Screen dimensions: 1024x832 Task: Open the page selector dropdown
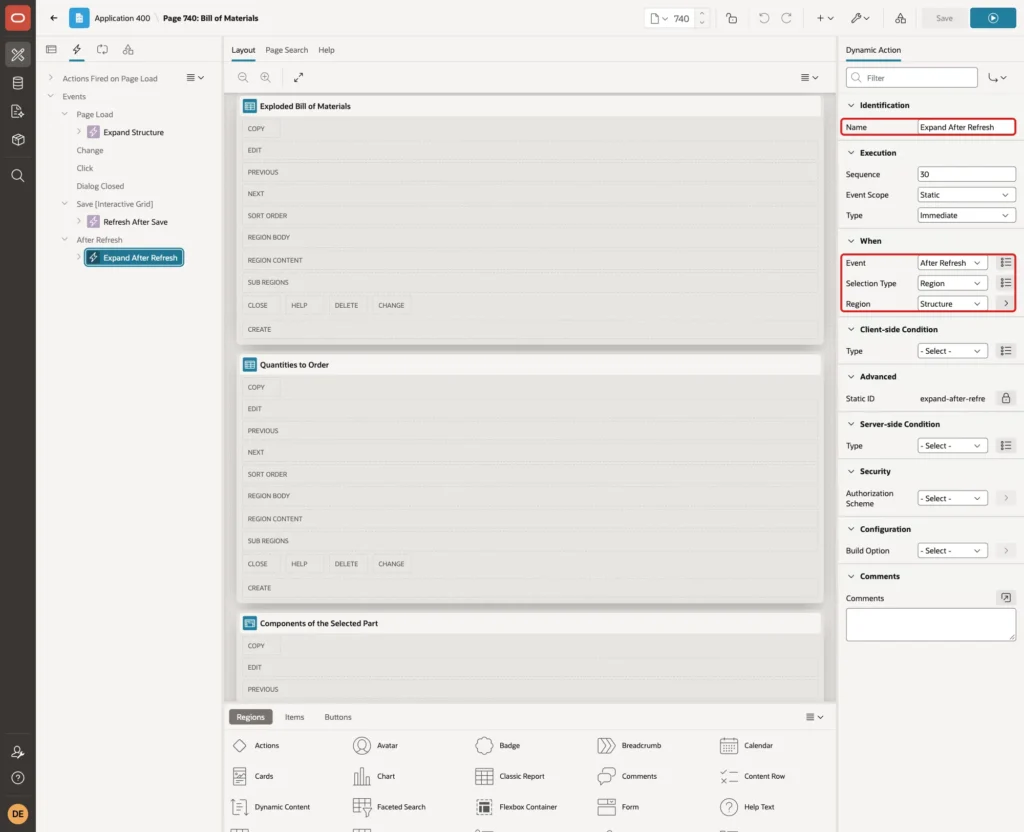click(658, 18)
